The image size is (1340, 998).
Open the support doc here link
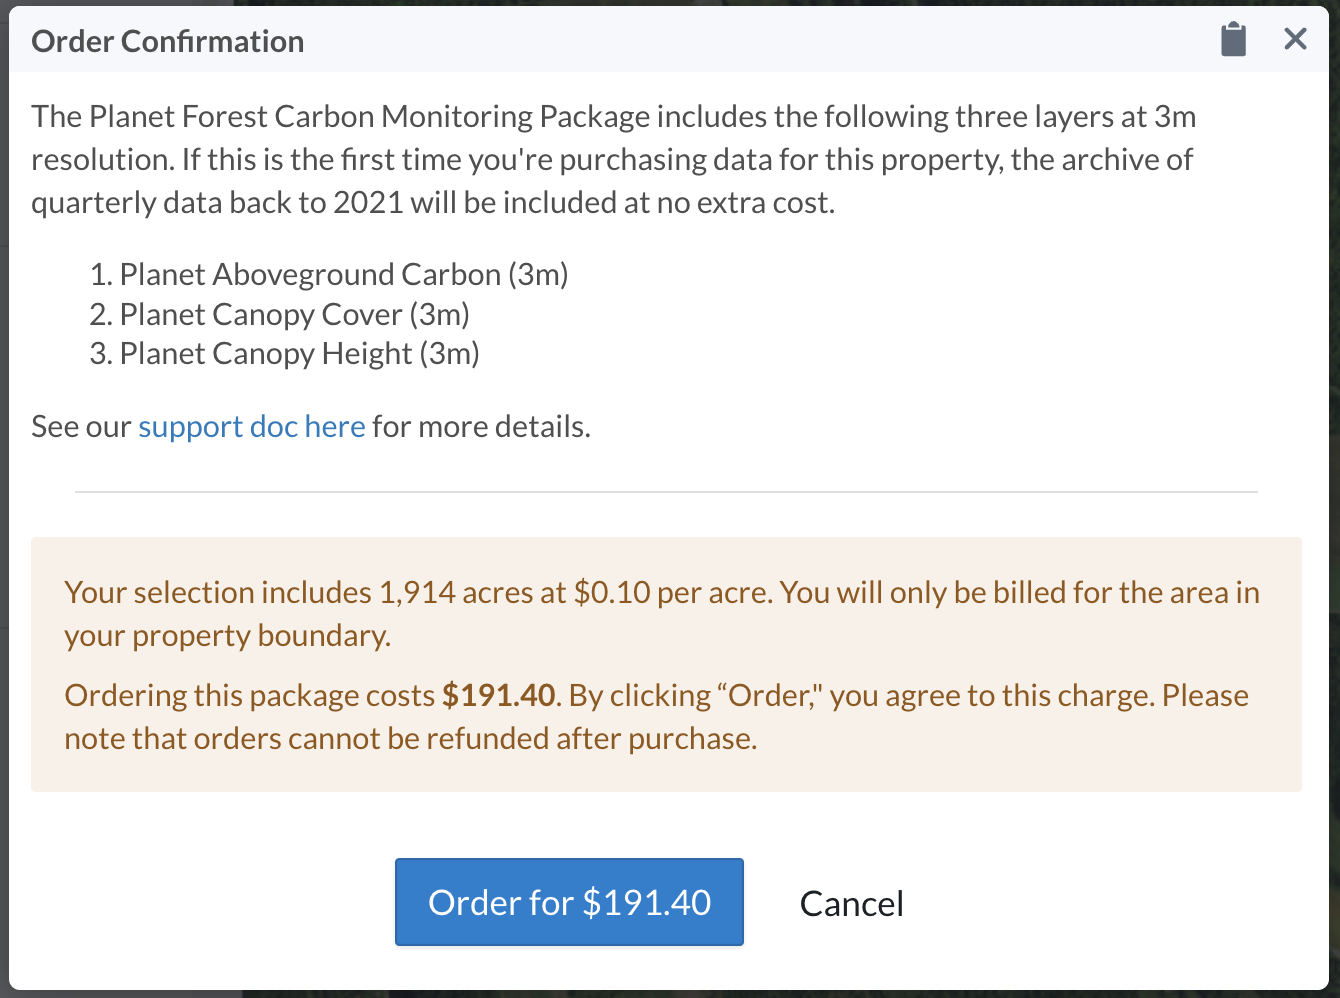[x=252, y=427]
